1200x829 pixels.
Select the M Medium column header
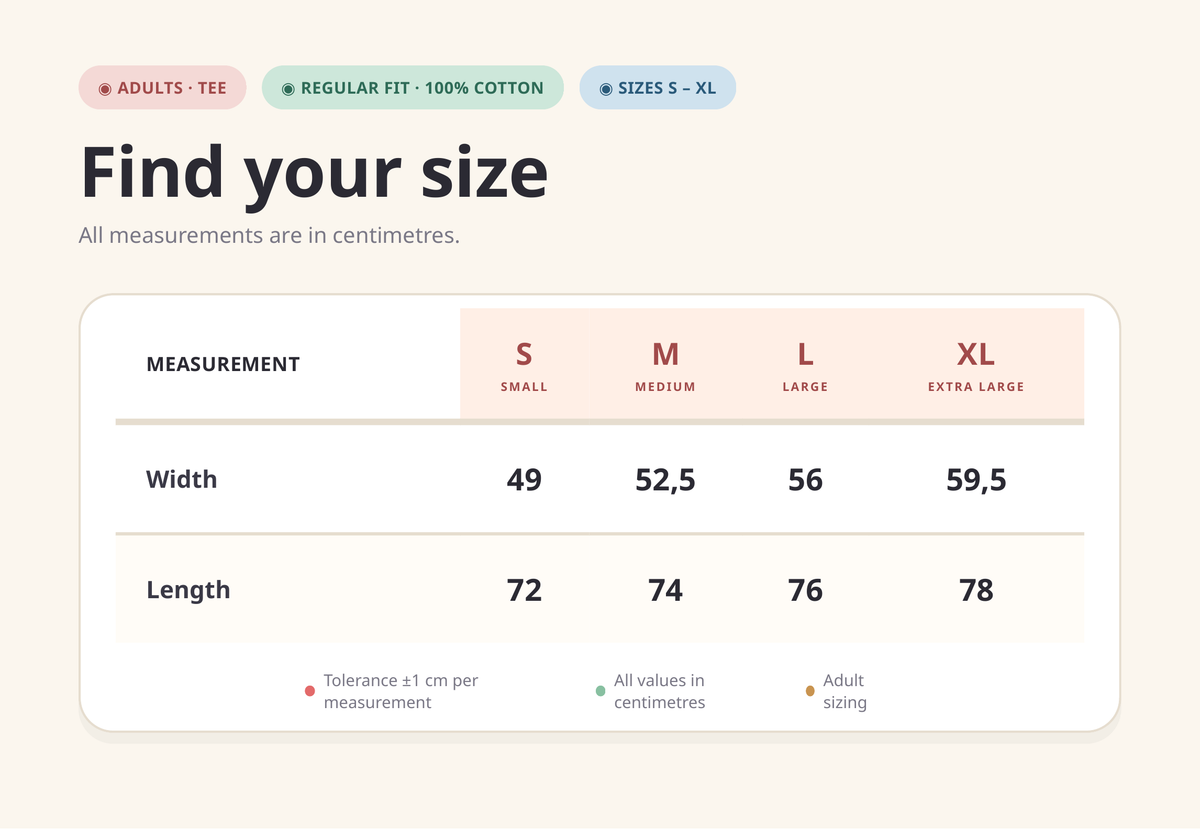pyautogui.click(x=665, y=365)
